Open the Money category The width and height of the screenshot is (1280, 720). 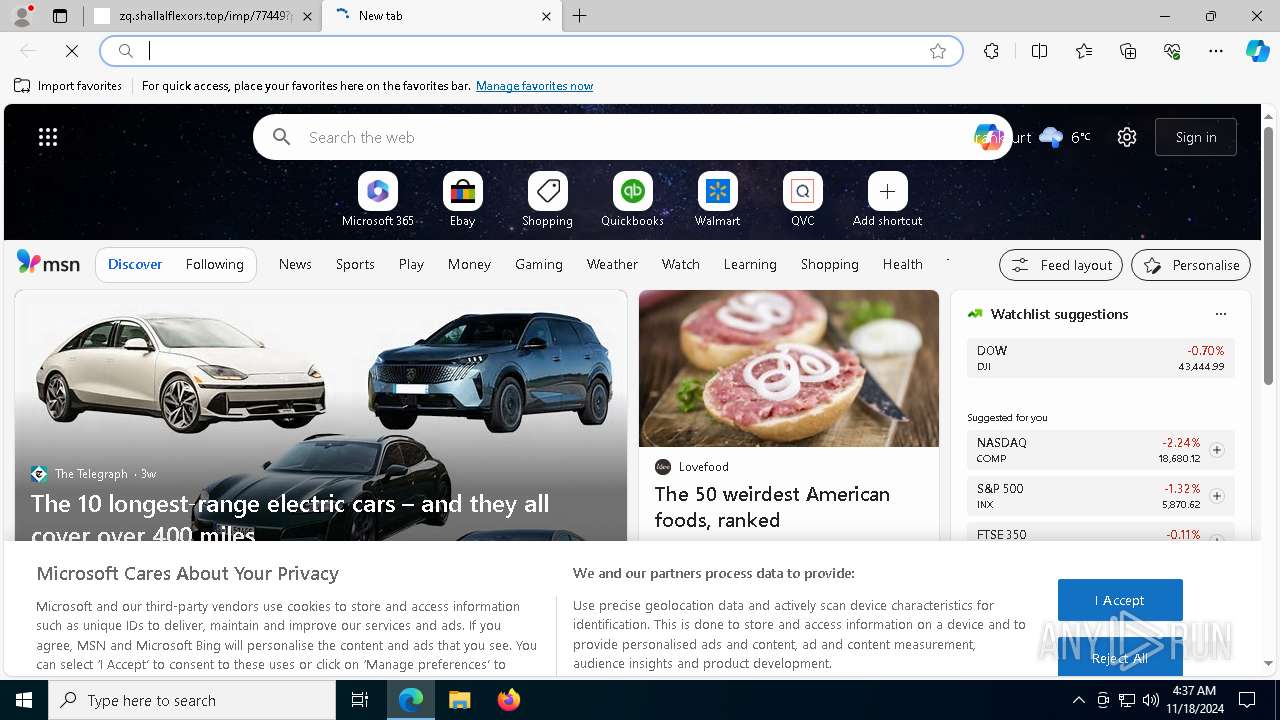click(x=469, y=264)
